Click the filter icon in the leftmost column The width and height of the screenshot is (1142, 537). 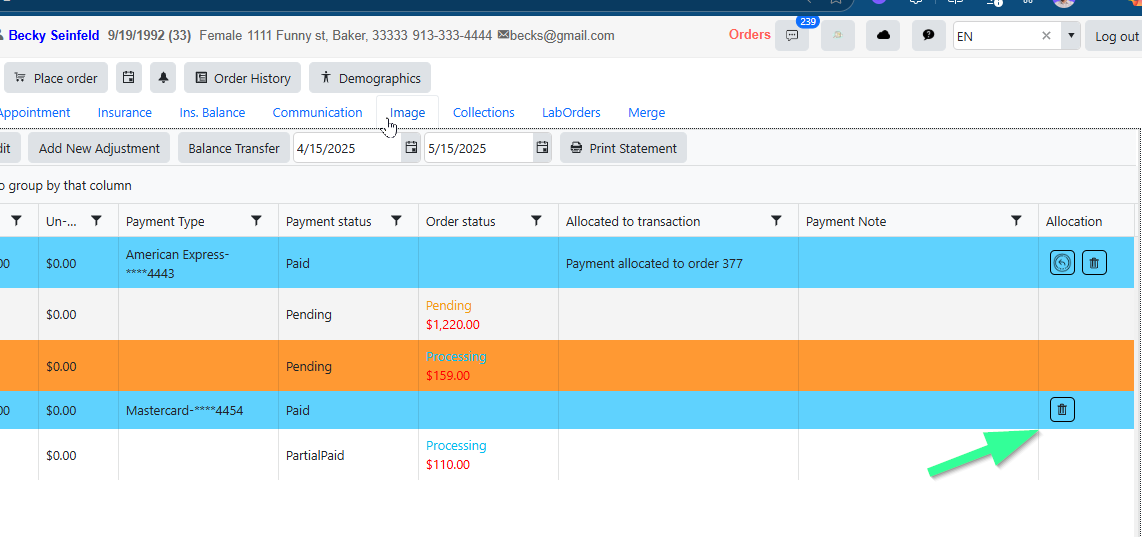(17, 221)
